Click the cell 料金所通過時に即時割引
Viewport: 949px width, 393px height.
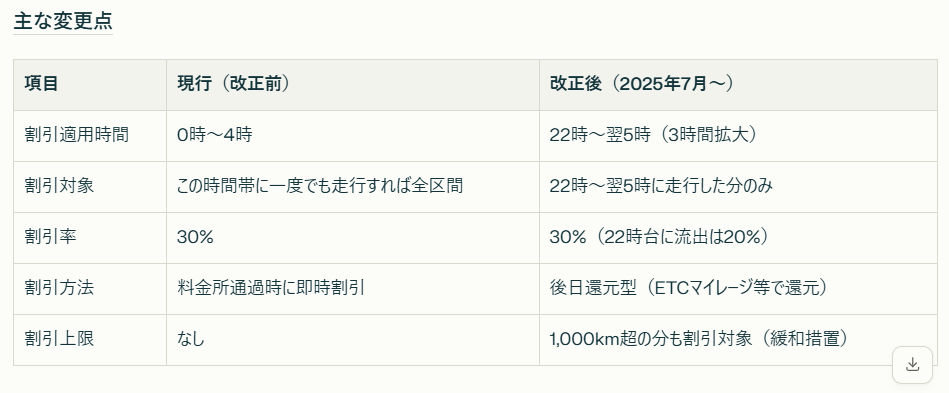click(x=271, y=287)
